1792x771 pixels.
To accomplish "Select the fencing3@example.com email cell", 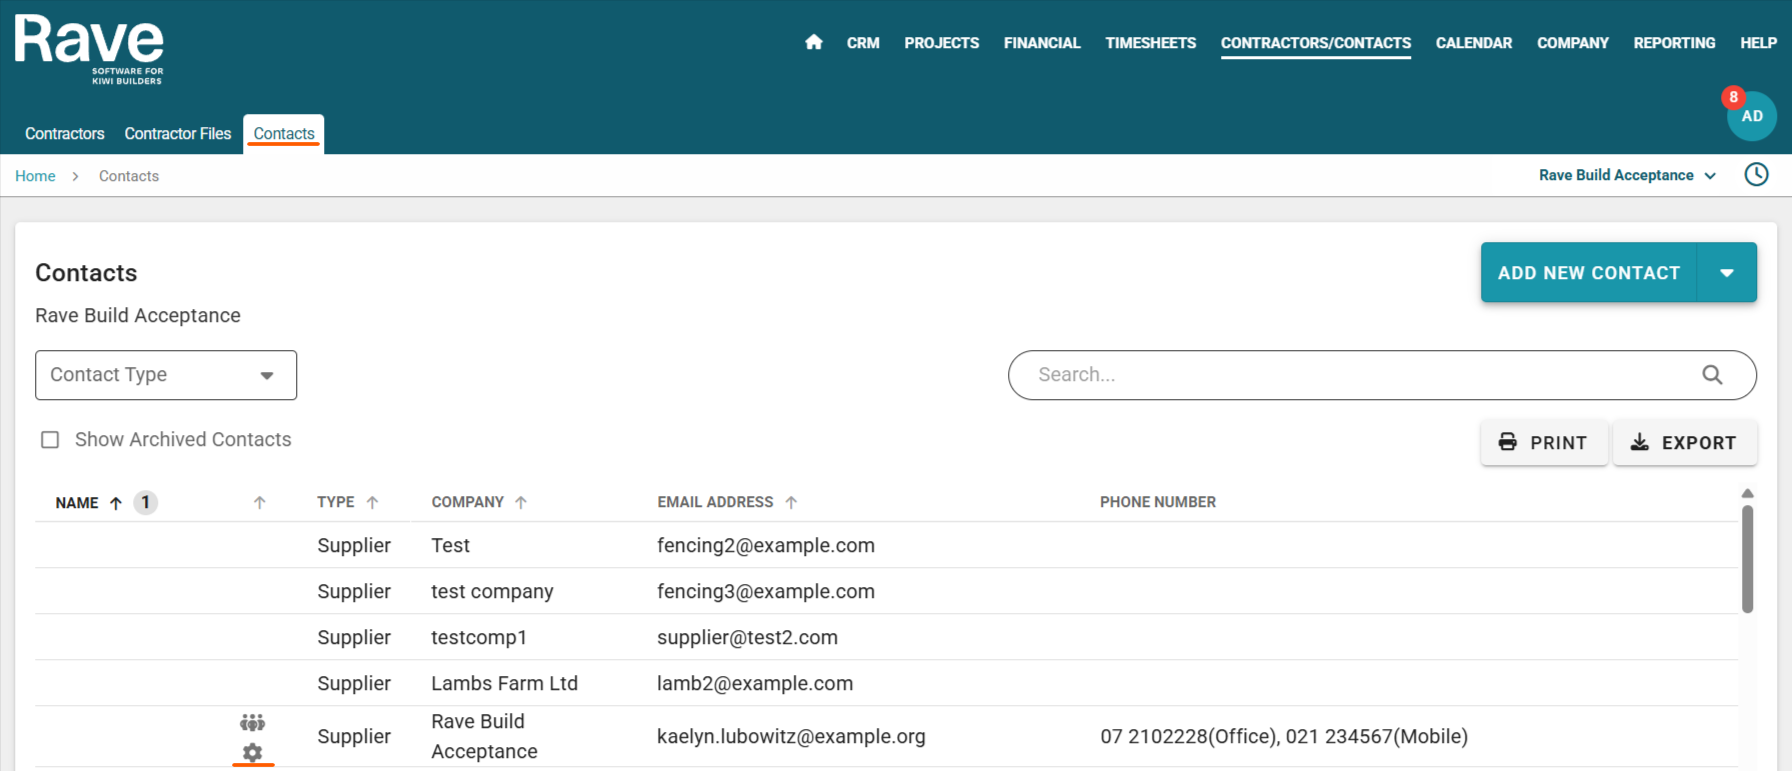I will [x=766, y=592].
